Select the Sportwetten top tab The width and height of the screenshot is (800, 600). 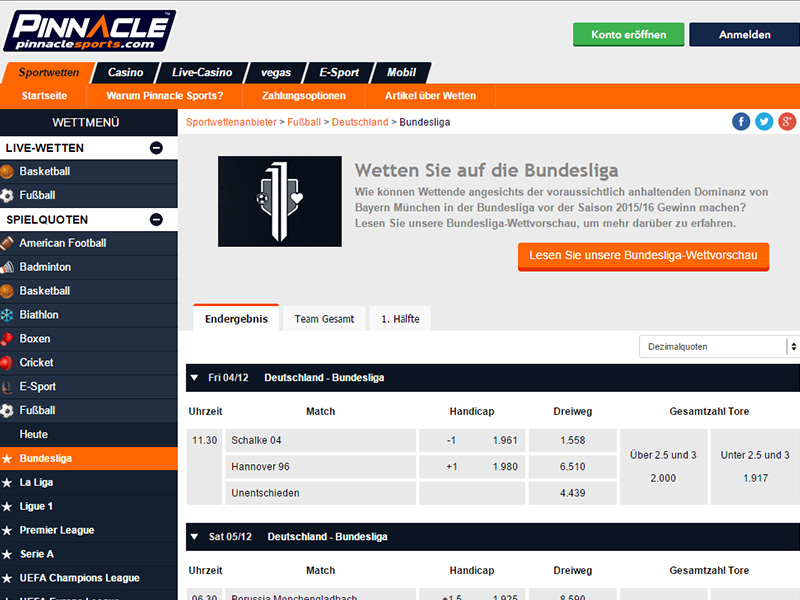tap(49, 72)
